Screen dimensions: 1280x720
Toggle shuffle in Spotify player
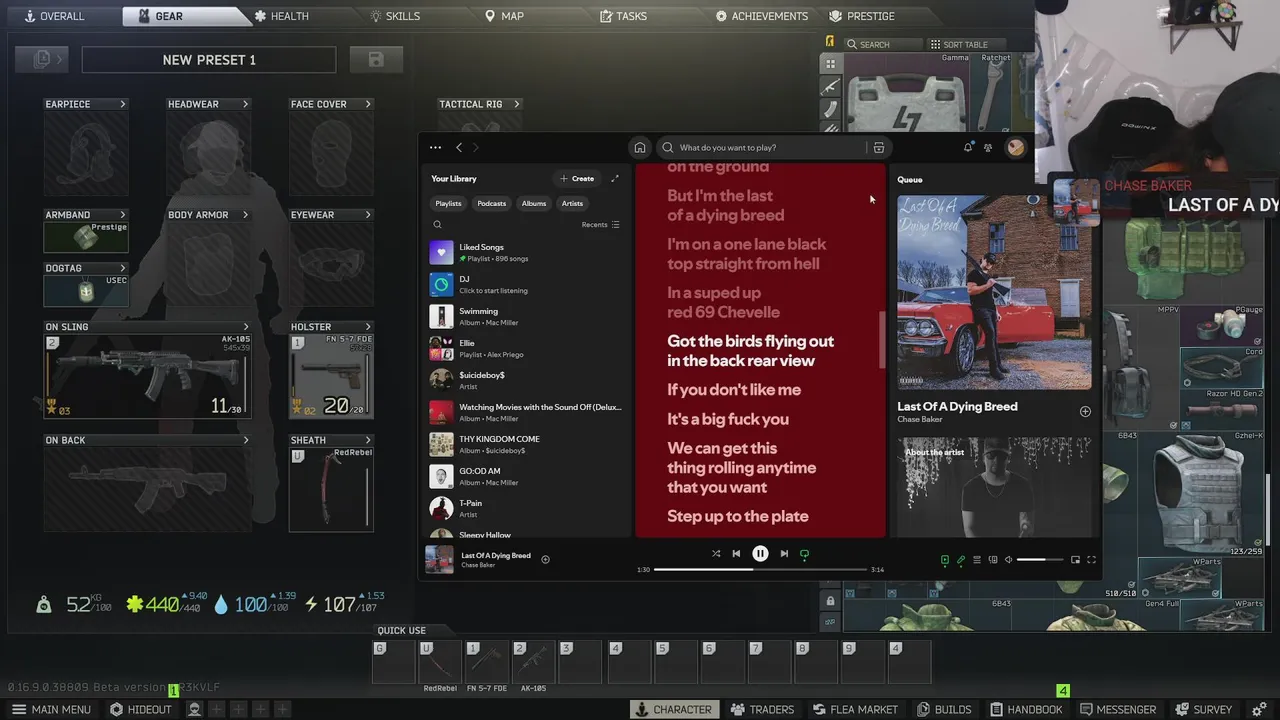tap(715, 553)
